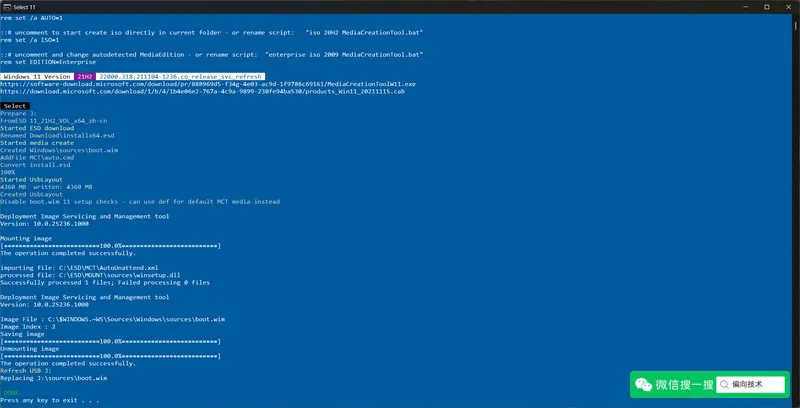The width and height of the screenshot is (800, 408).
Task: Click the 'Select 11' window title
Action: pyautogui.click(x=24, y=7)
